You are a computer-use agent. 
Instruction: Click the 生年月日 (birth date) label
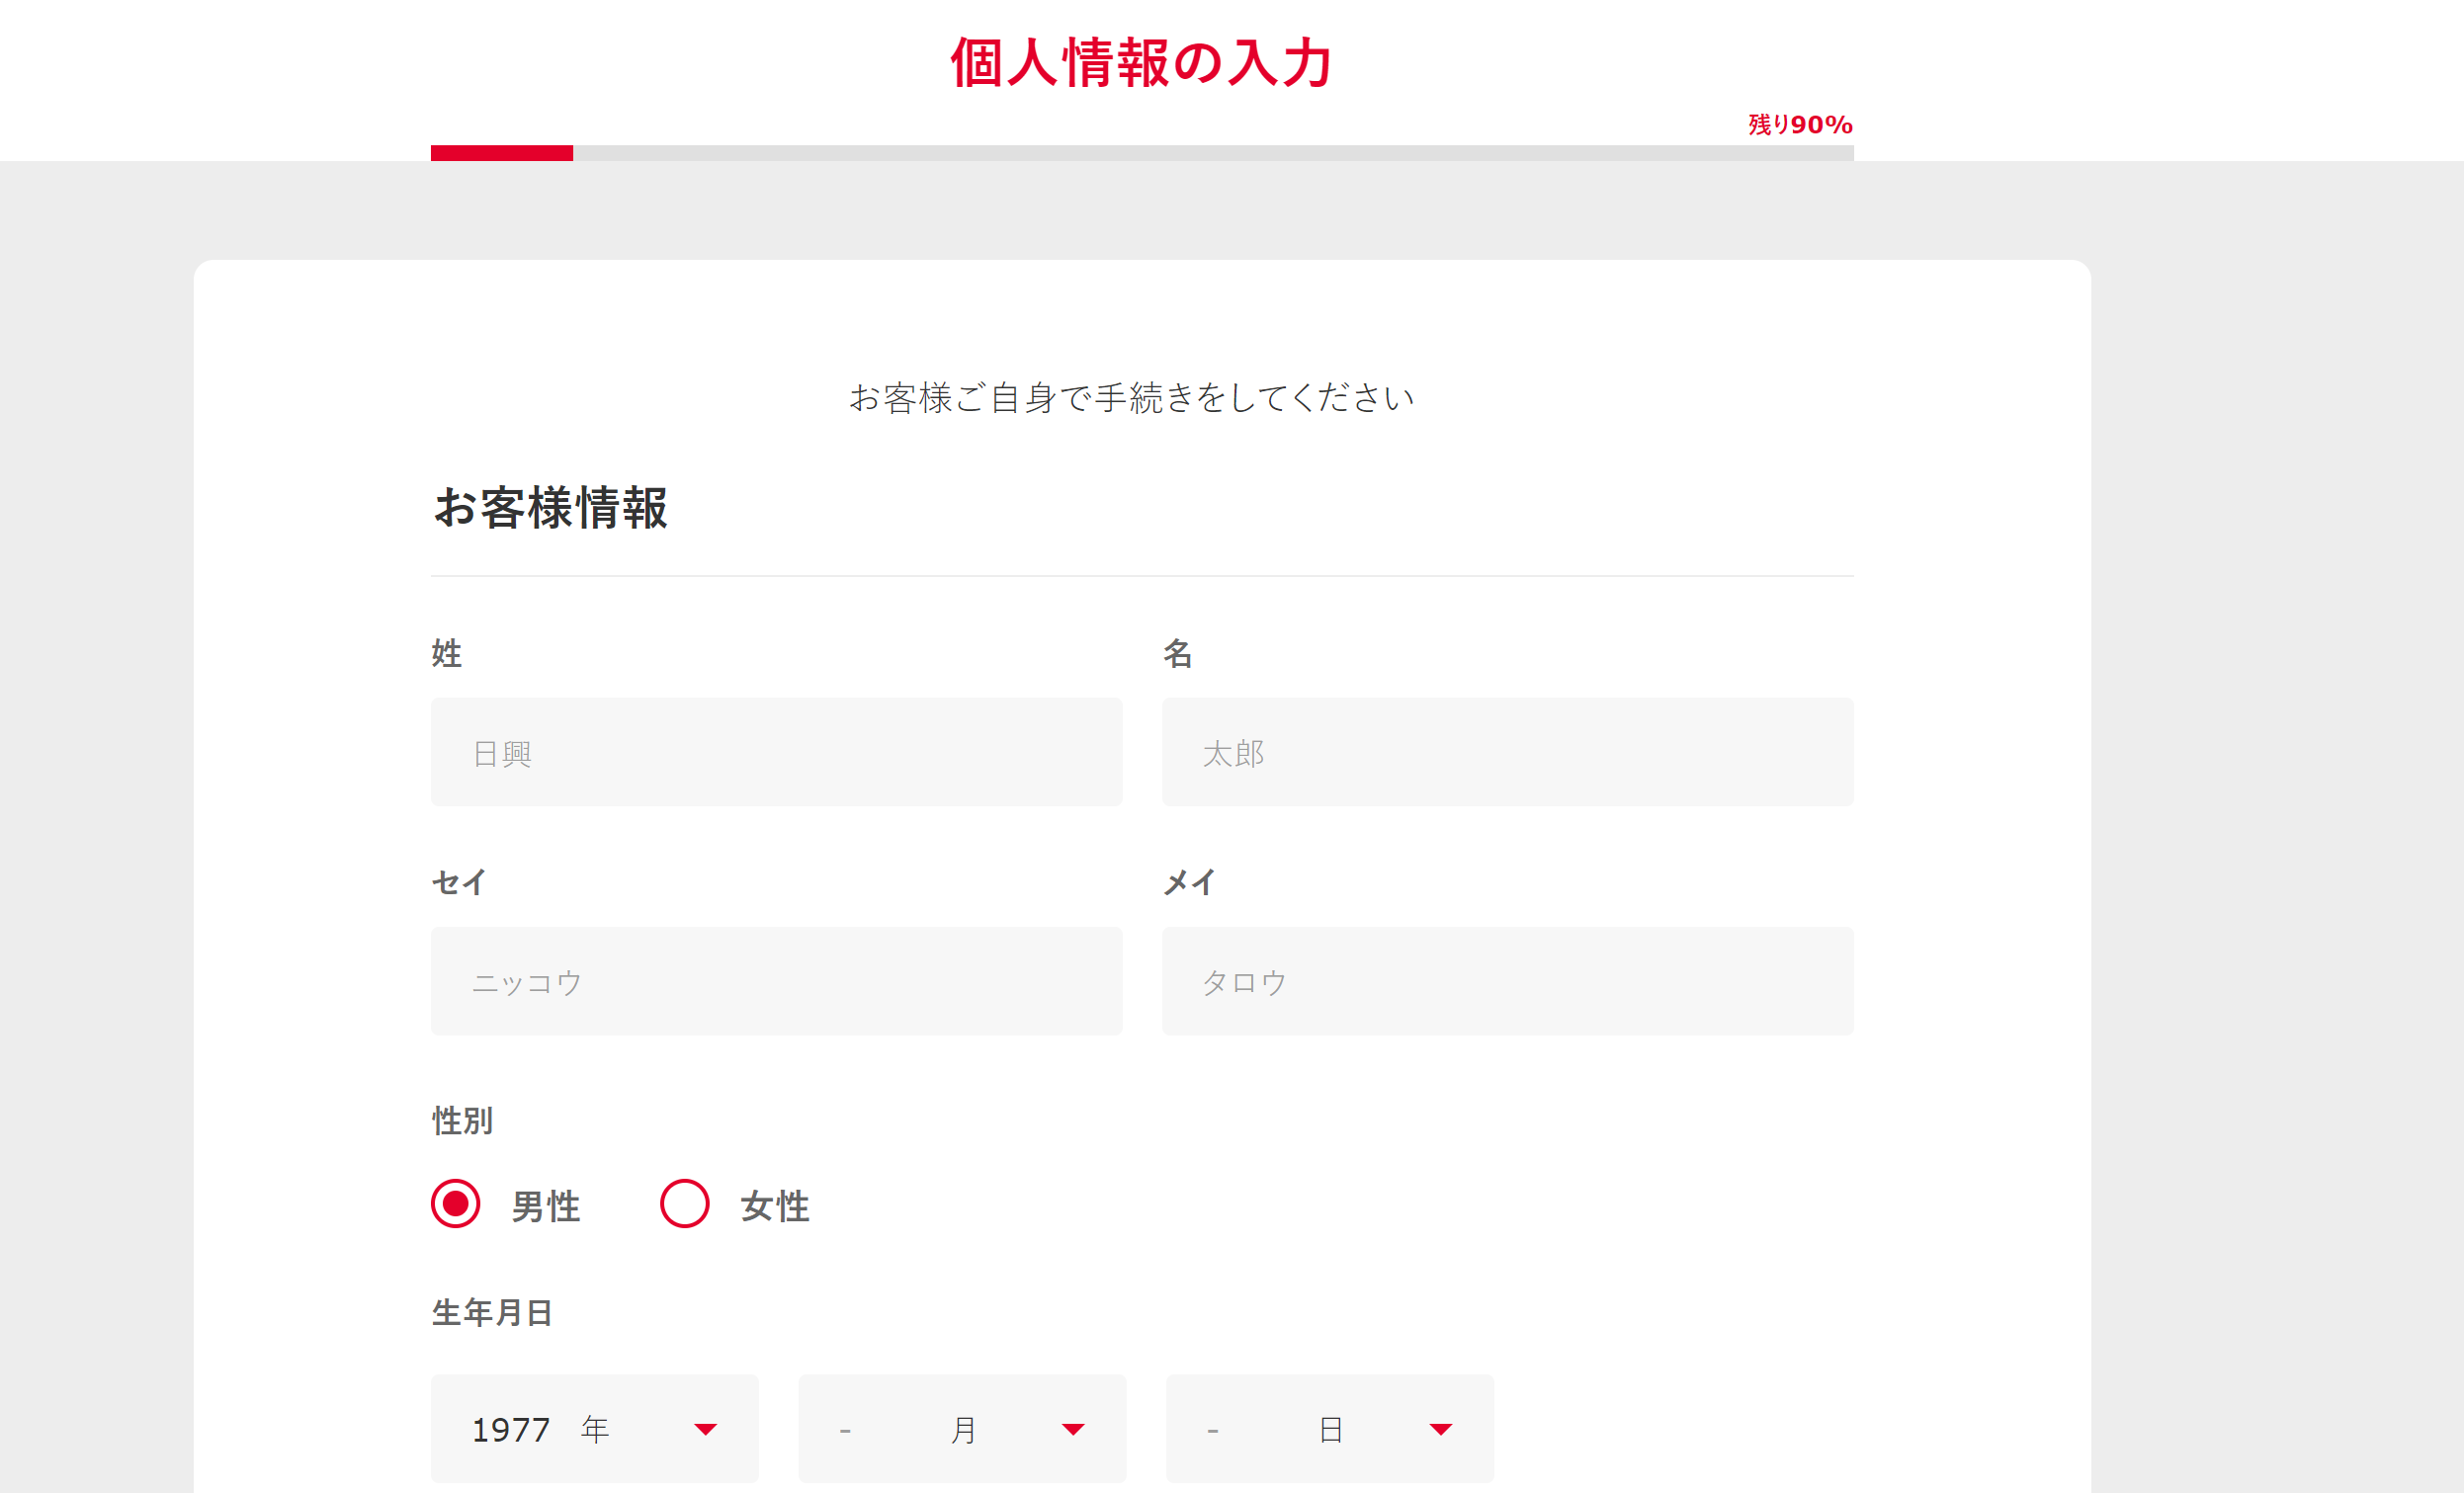(x=492, y=1313)
